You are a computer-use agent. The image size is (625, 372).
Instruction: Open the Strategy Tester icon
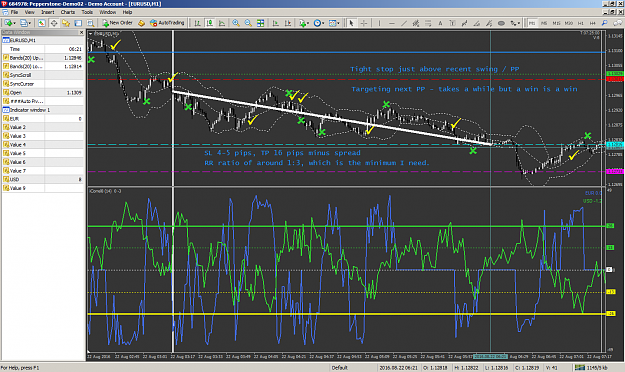pos(90,23)
